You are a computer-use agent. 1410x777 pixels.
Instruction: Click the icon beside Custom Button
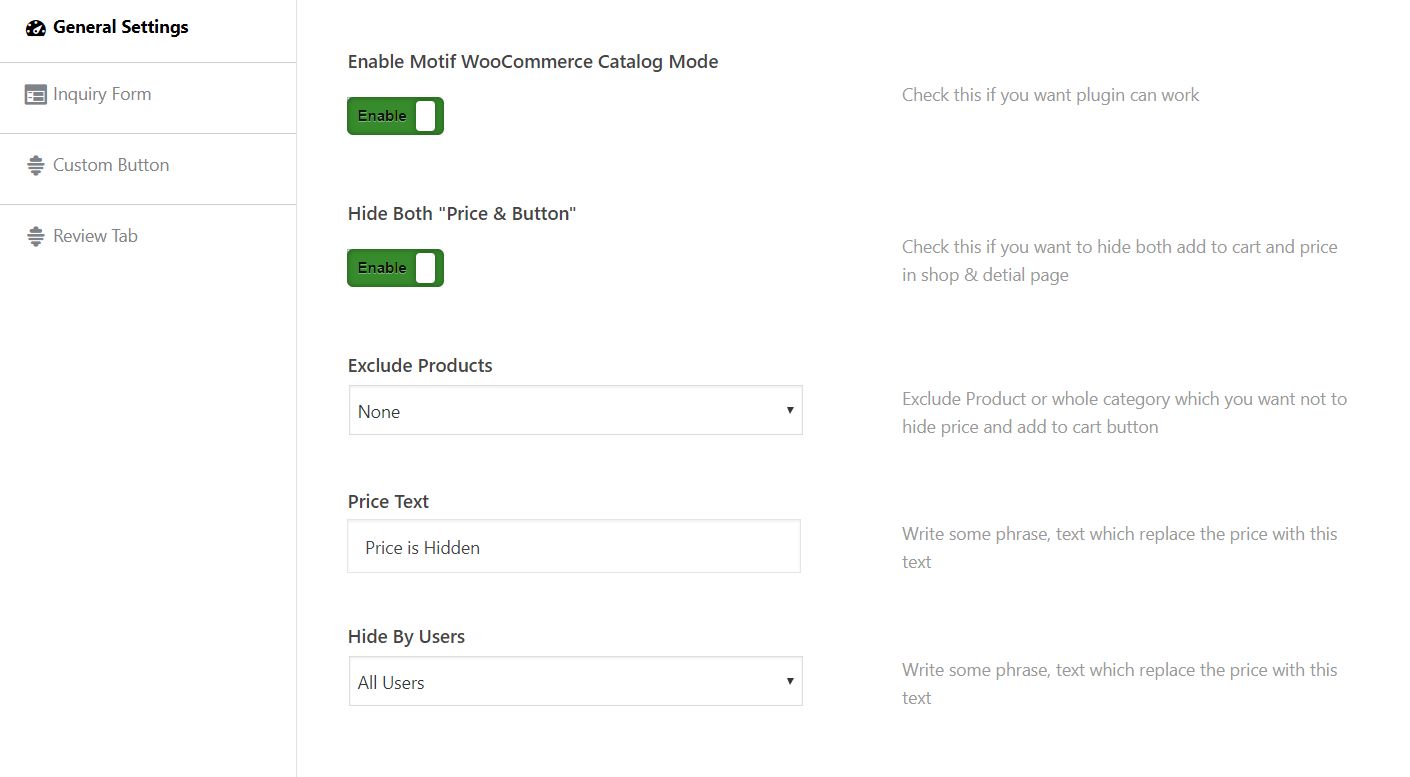tap(36, 166)
